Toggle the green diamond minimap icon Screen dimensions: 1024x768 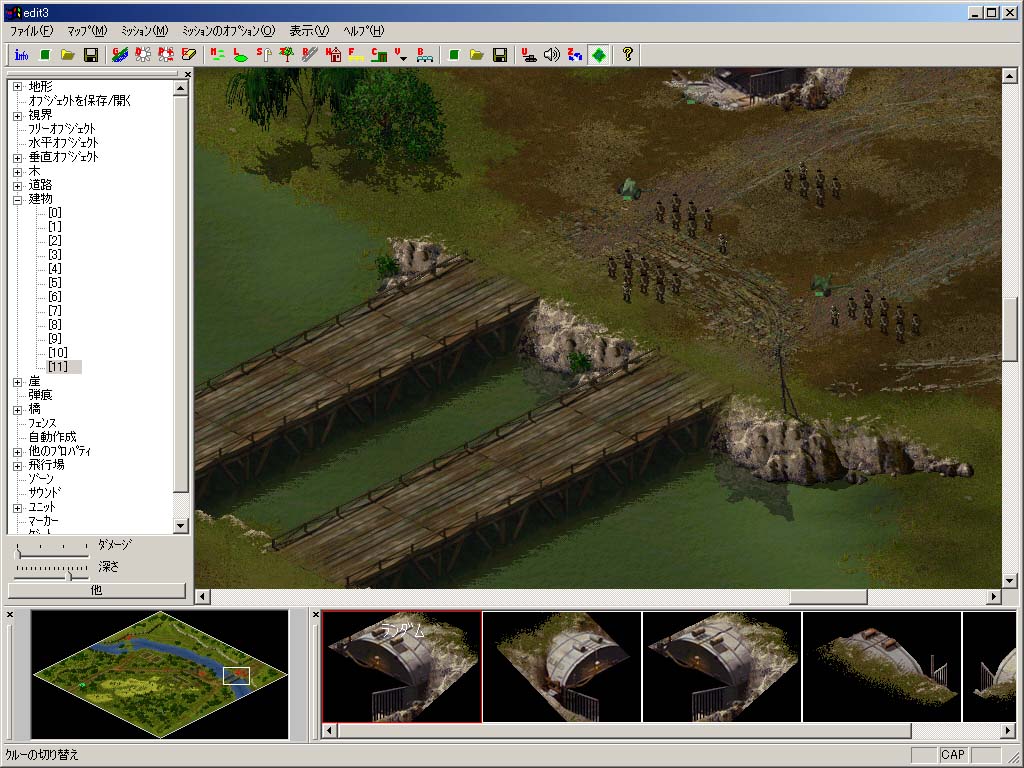click(599, 55)
